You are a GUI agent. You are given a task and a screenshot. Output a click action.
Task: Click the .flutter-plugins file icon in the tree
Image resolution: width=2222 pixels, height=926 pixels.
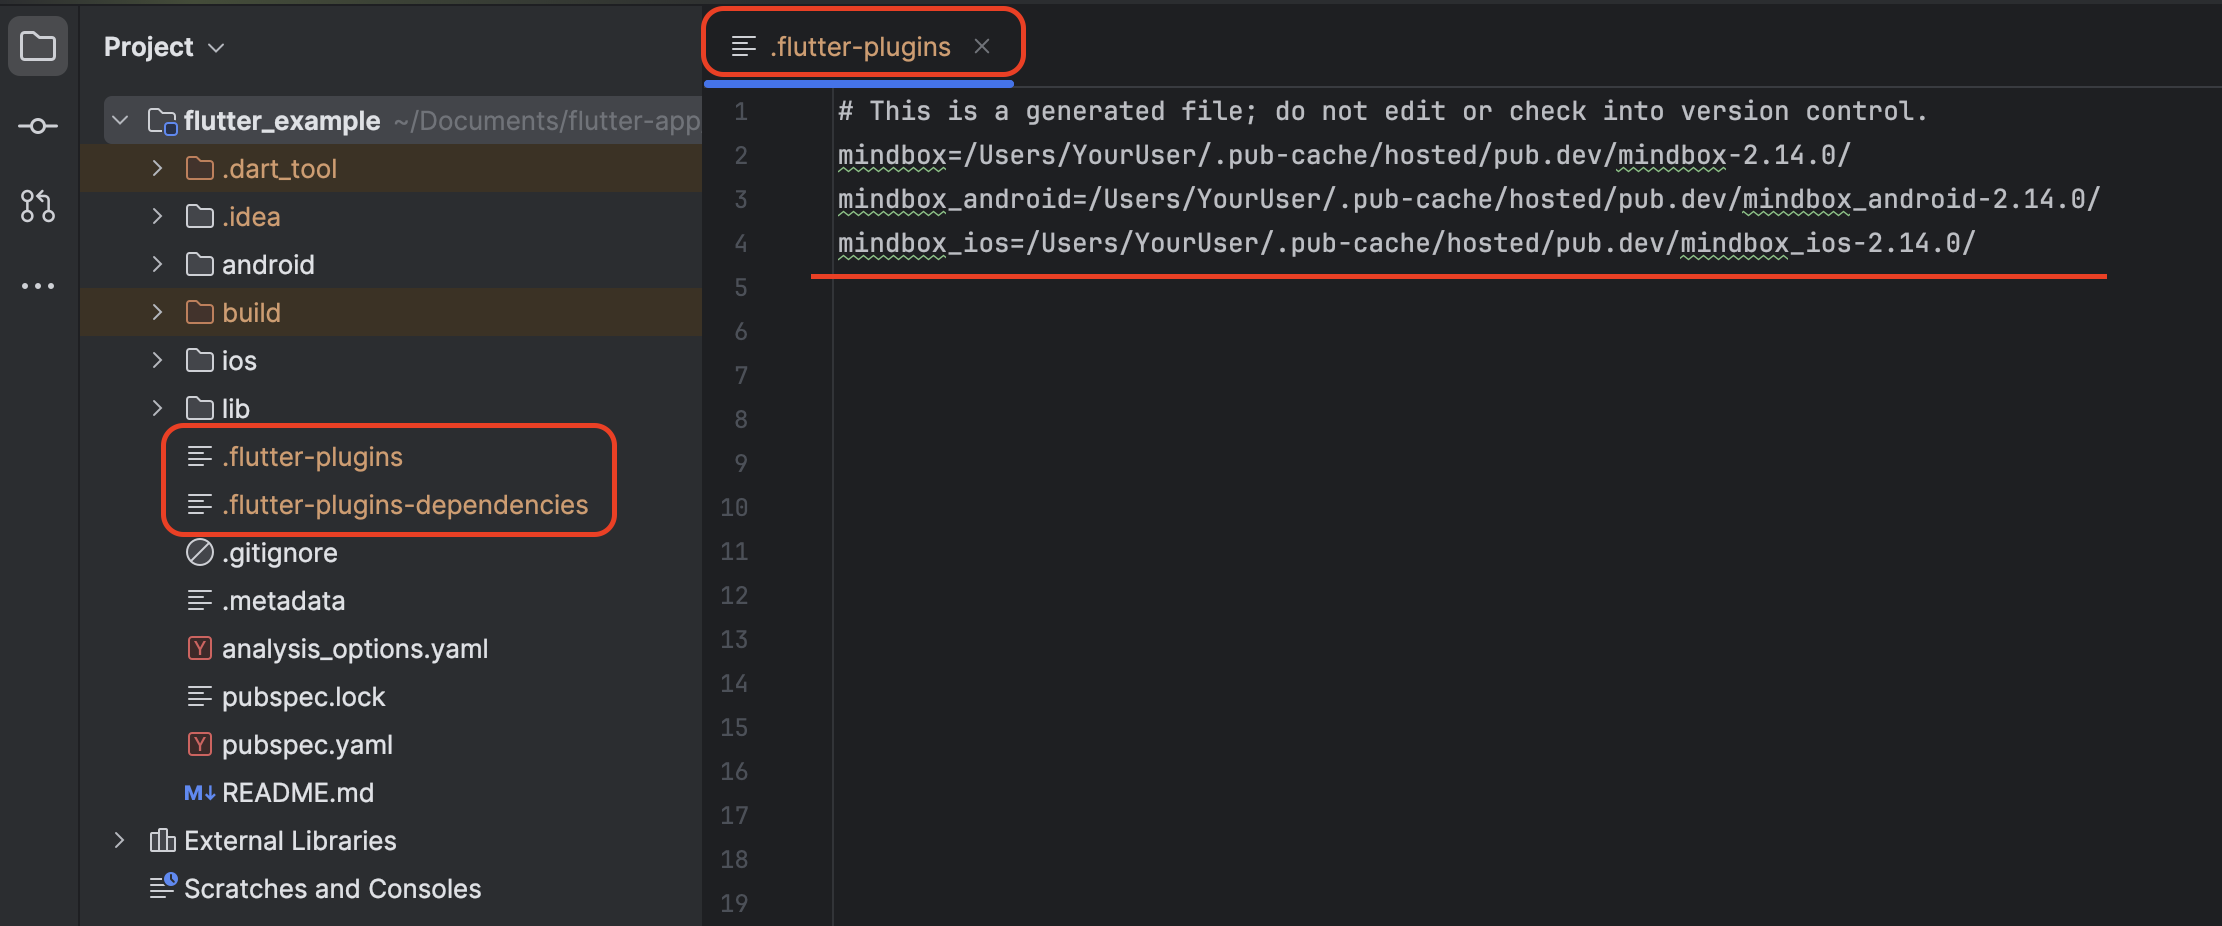[200, 457]
